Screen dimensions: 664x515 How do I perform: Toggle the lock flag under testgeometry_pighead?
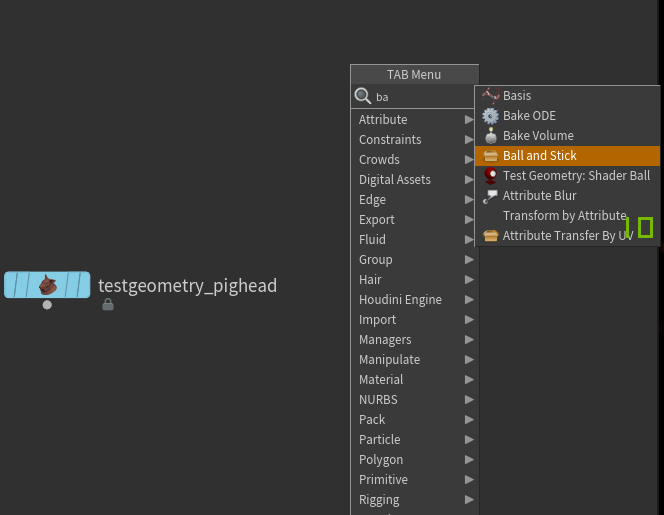pos(108,305)
